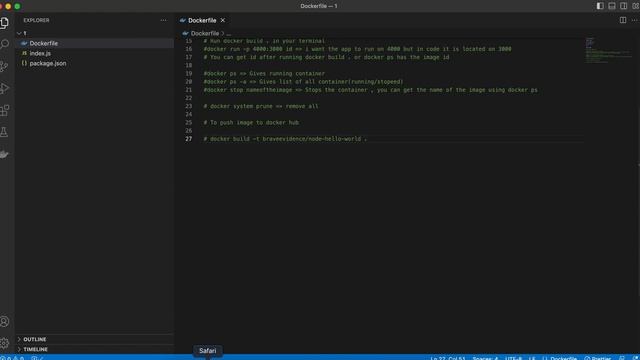This screenshot has height=360, width=640.
Task: Toggle the primary side bar layout icon
Action: (x=600, y=6)
